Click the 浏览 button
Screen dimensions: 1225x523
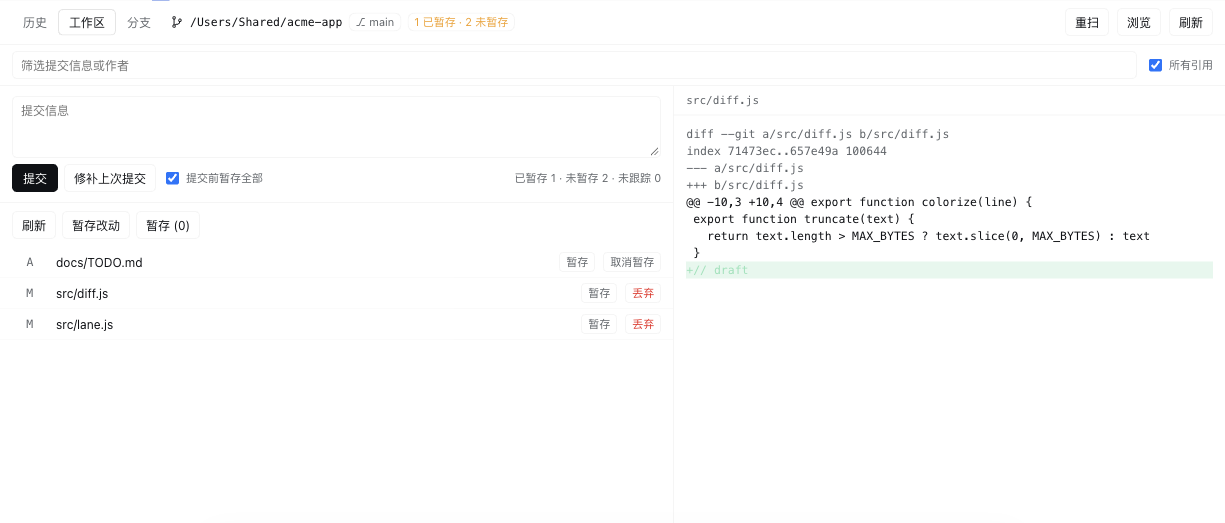click(1139, 22)
